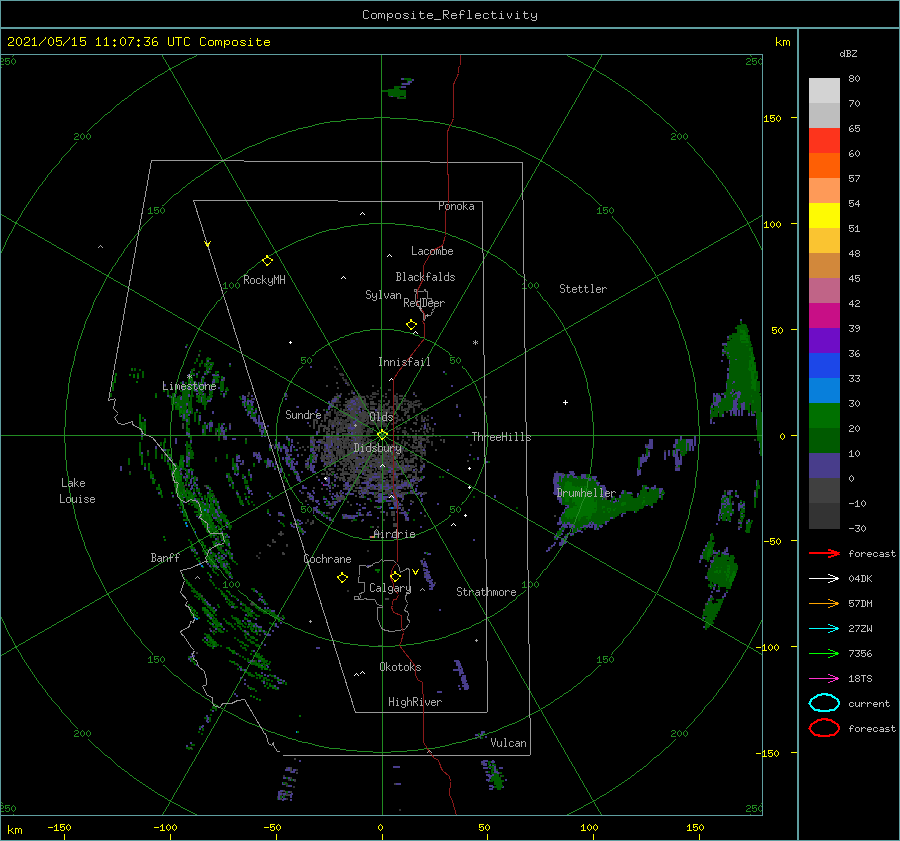900x841 pixels.
Task: Click the Calgary city label
Action: click(x=390, y=588)
